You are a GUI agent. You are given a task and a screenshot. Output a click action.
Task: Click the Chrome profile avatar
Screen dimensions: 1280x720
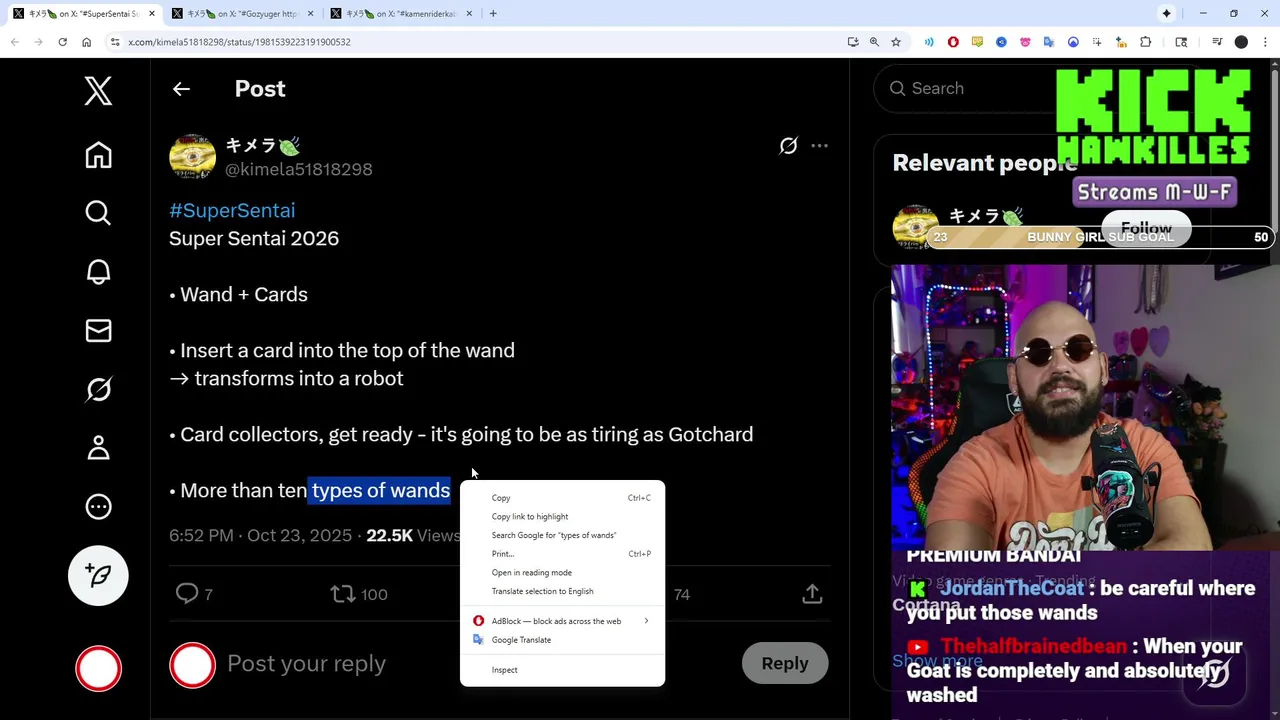point(1241,42)
